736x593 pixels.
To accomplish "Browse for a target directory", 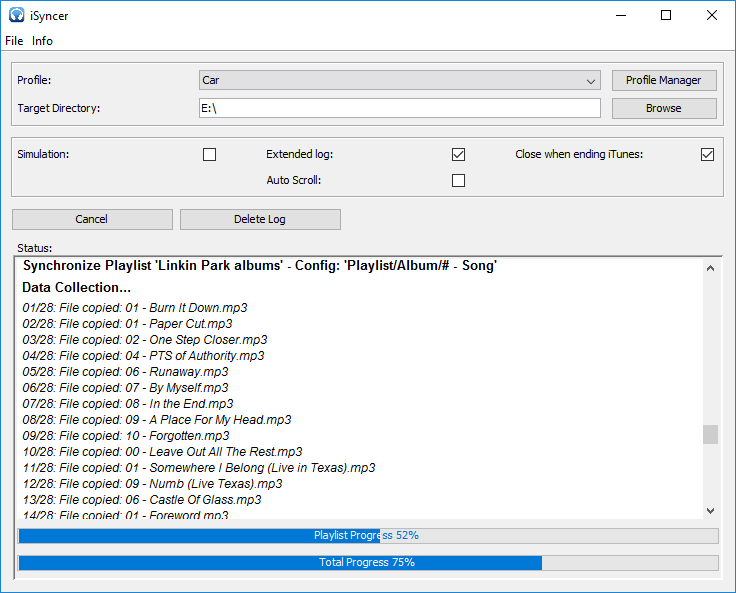I will (x=664, y=108).
